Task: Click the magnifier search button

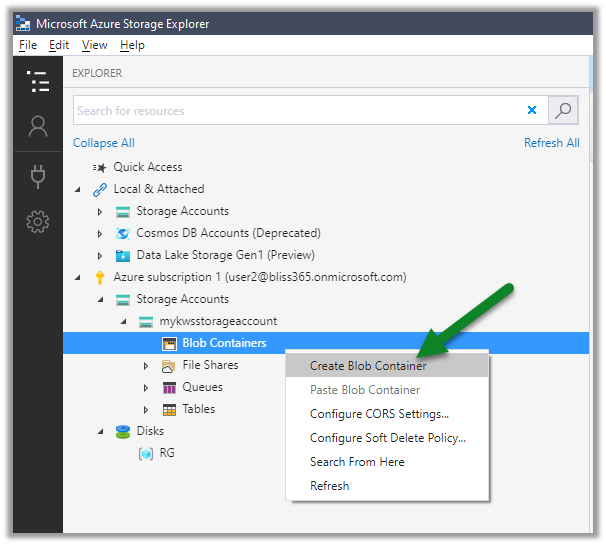Action: coord(564,110)
